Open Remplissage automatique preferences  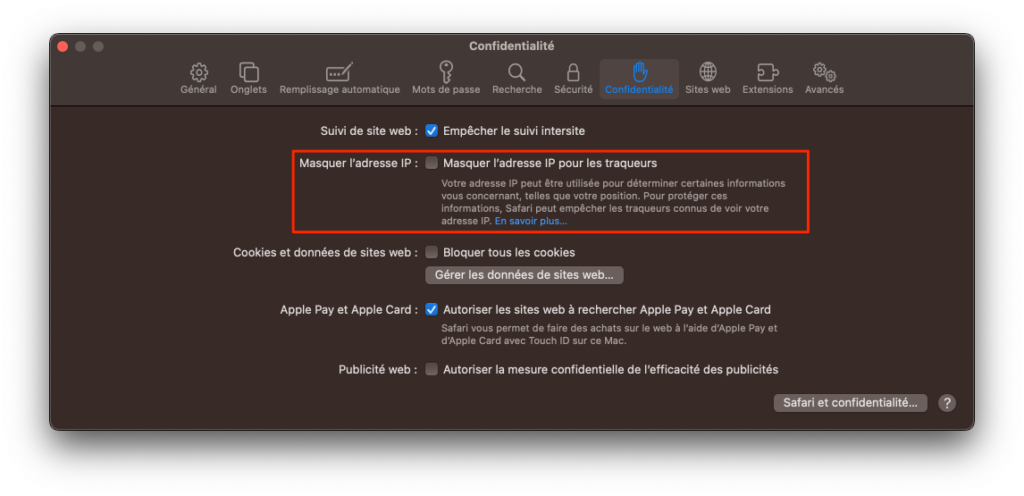click(340, 79)
